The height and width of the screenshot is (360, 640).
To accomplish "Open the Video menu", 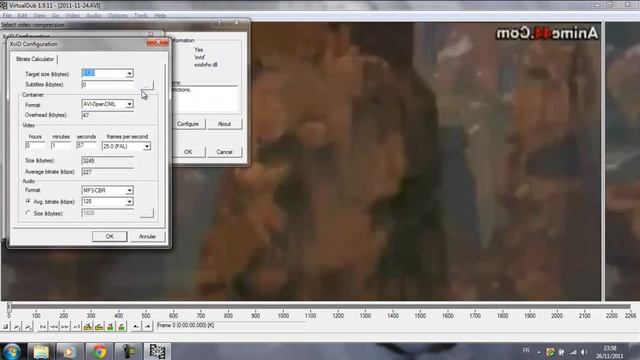I will coord(73,16).
